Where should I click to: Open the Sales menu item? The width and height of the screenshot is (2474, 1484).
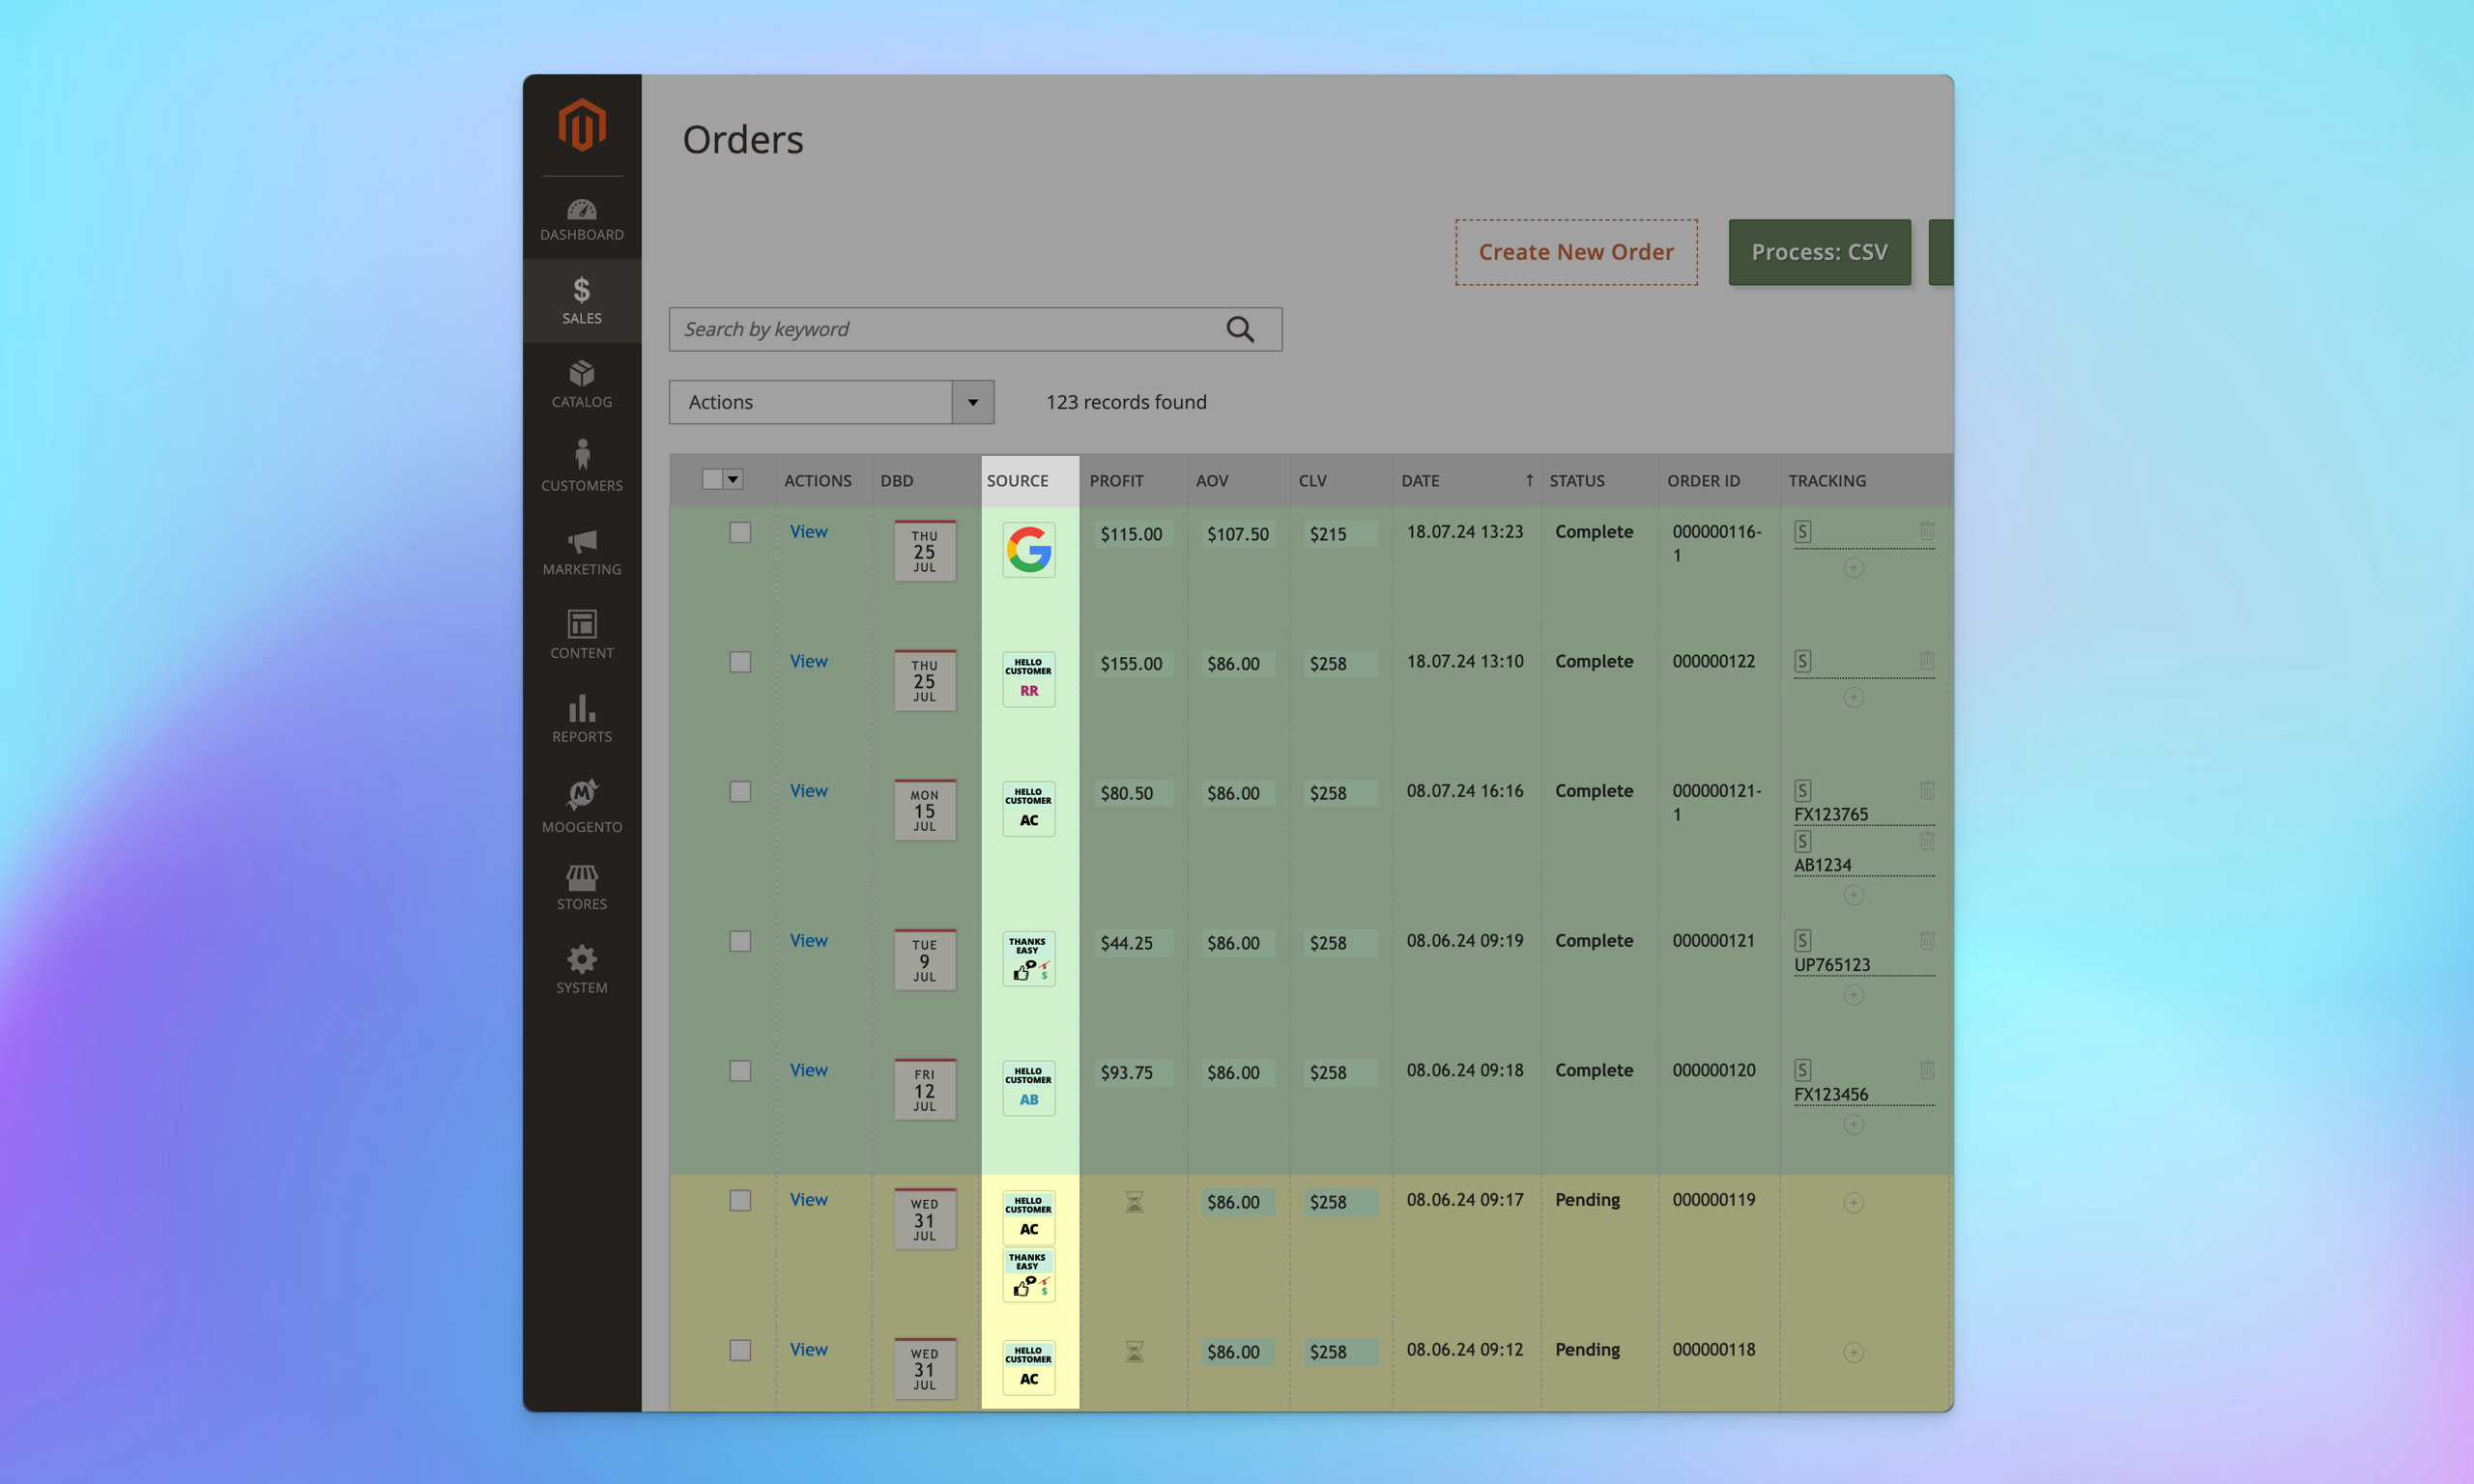[582, 299]
